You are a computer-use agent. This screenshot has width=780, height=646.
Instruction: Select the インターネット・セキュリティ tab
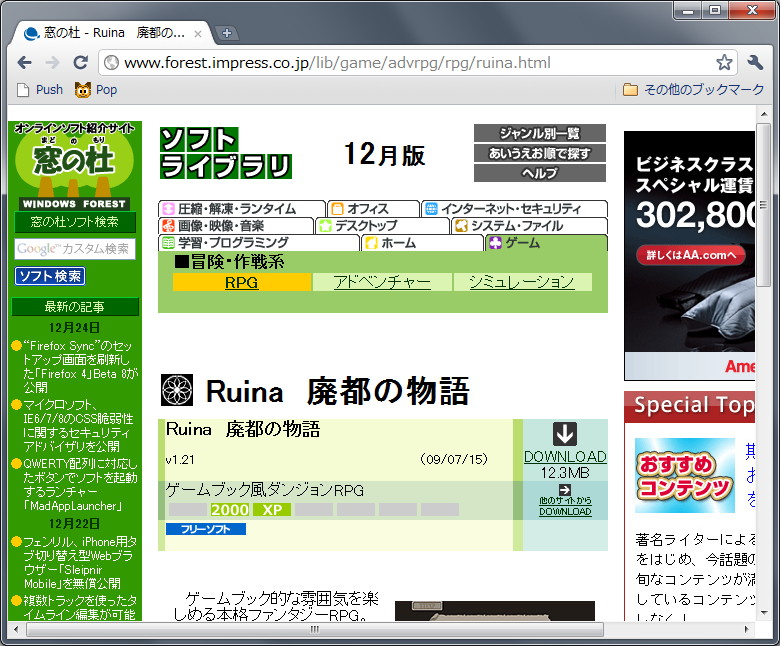click(x=514, y=208)
